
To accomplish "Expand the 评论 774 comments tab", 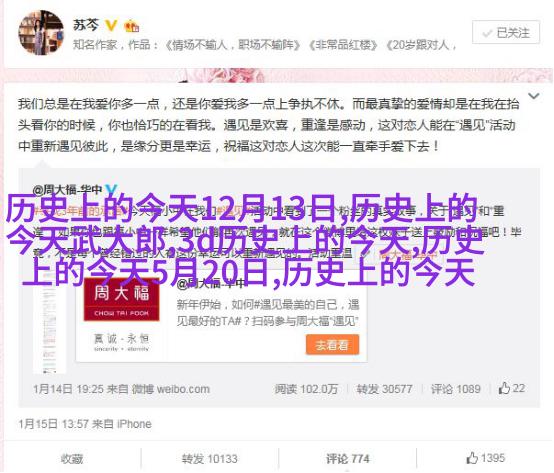I will pos(347,459).
